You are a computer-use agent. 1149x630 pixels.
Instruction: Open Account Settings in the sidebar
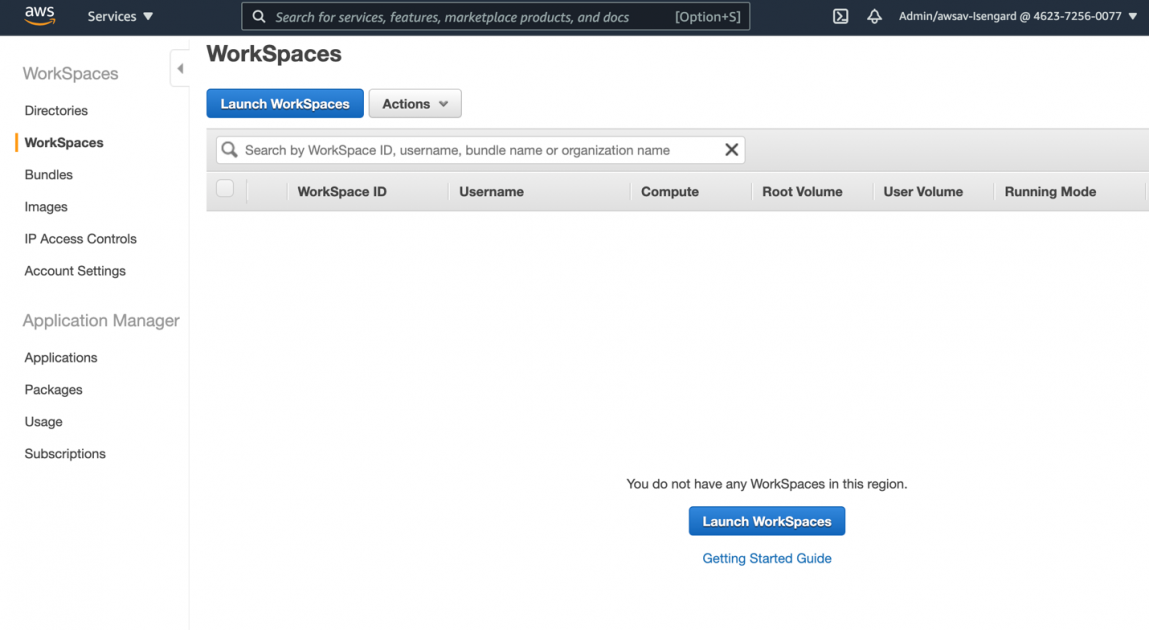tap(75, 271)
